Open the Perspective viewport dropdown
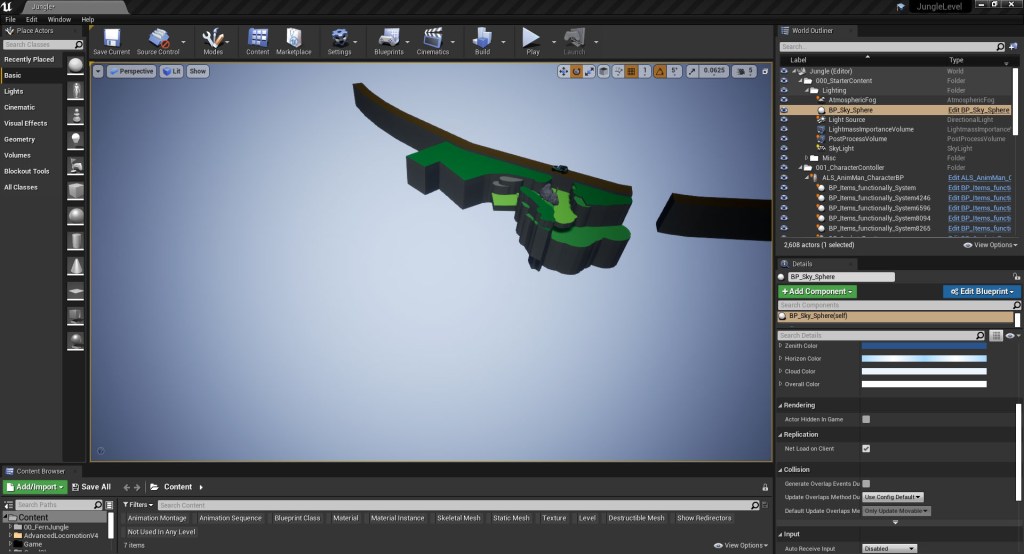This screenshot has height=554, width=1024. tap(131, 71)
